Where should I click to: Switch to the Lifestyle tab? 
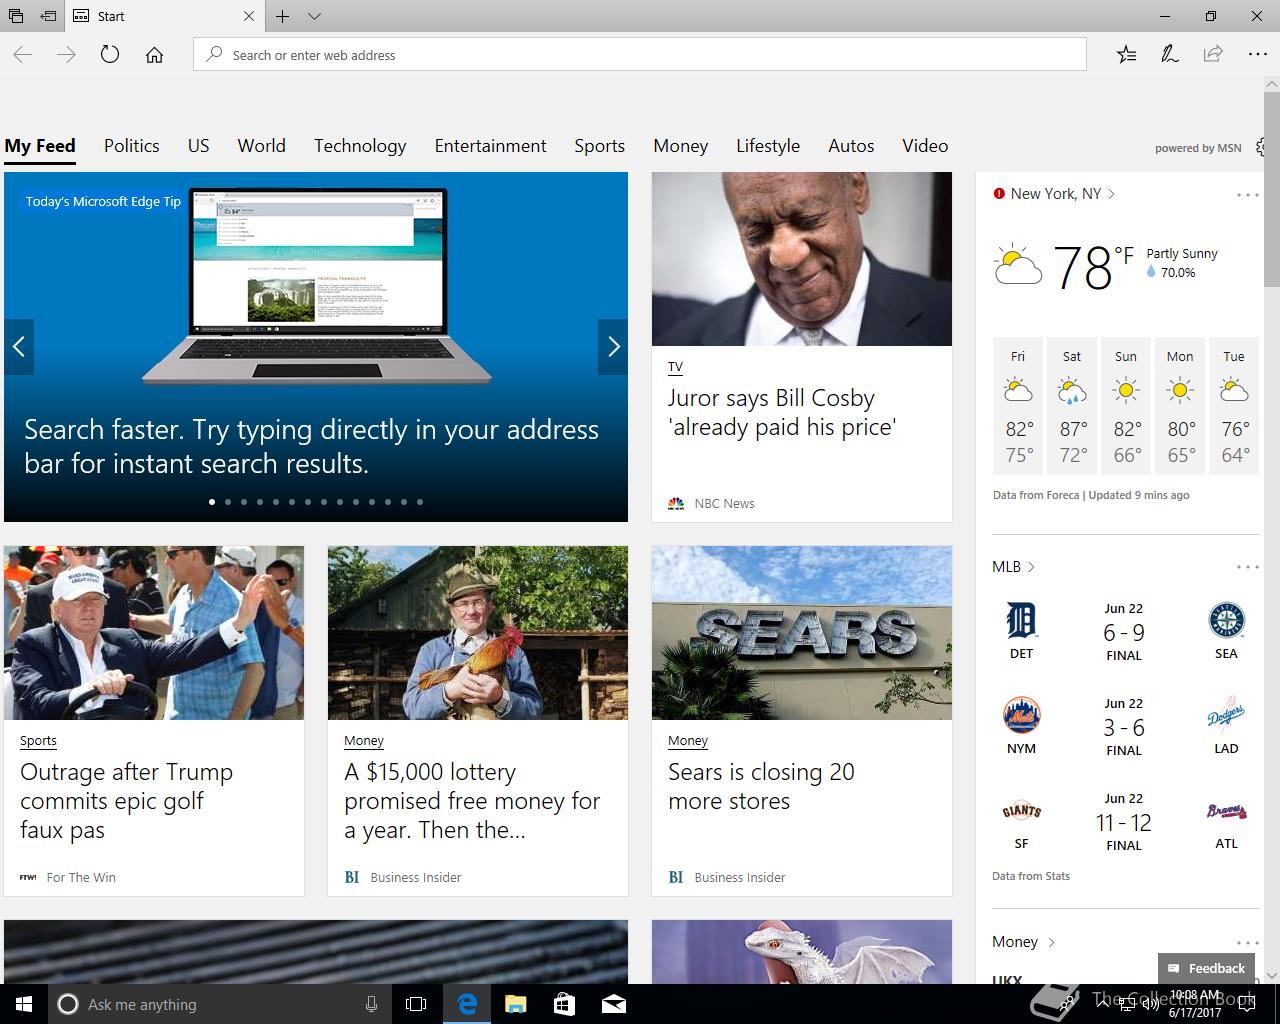(768, 146)
